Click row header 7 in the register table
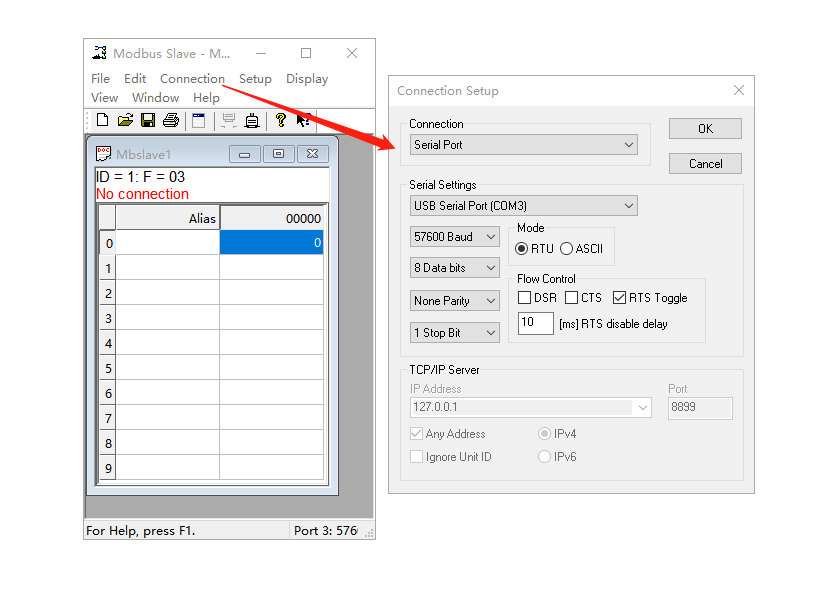Image resolution: width=824 pixels, height=616 pixels. pyautogui.click(x=108, y=418)
